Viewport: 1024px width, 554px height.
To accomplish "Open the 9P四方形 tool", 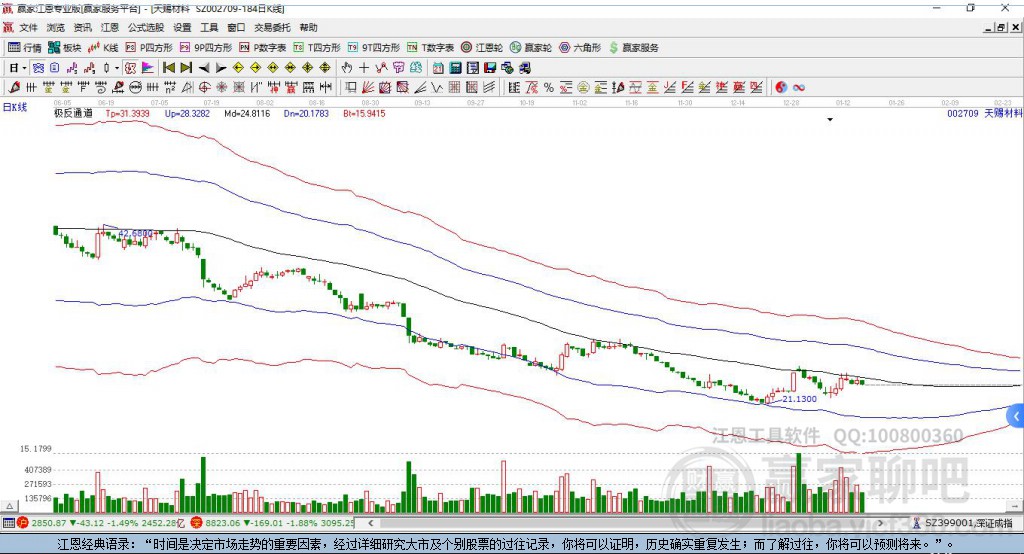I will [206, 48].
